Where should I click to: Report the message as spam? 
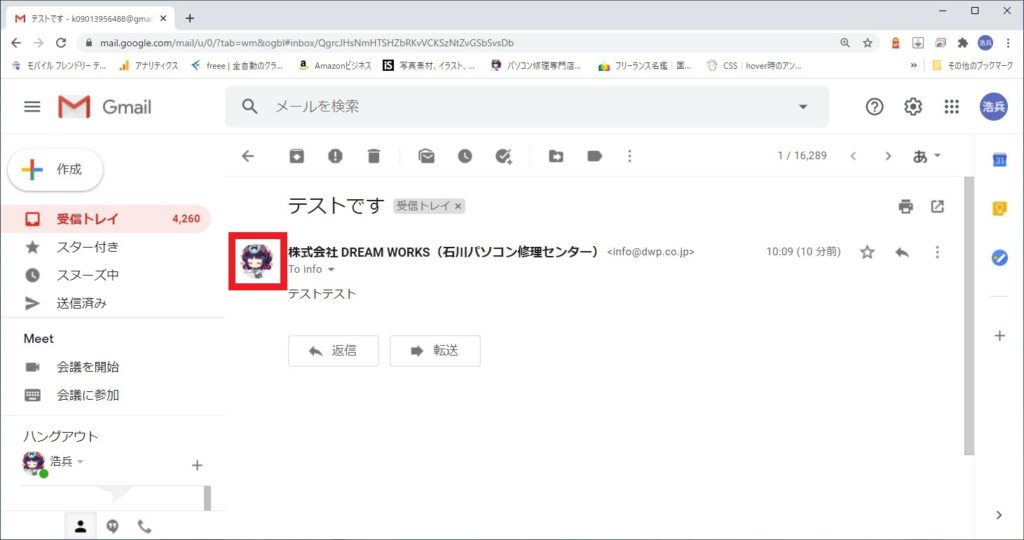[x=335, y=156]
